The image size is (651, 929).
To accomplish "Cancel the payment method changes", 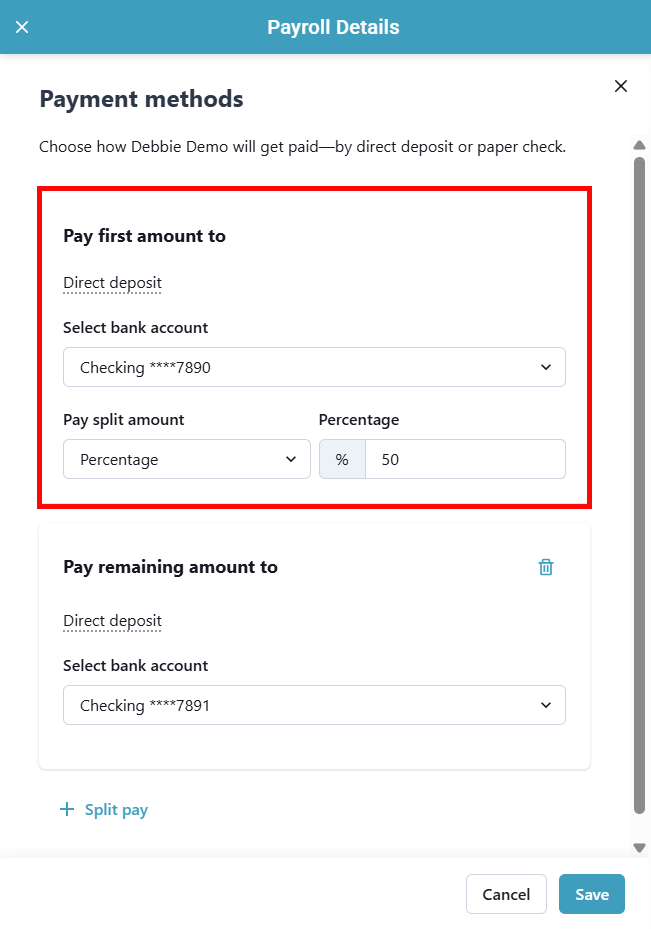I will click(x=506, y=894).
